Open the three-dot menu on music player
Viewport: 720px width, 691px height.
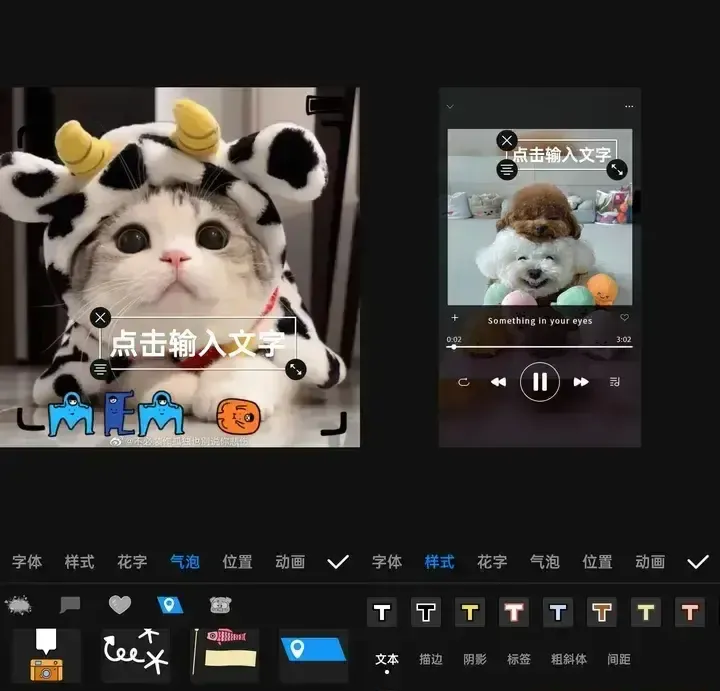point(629,106)
